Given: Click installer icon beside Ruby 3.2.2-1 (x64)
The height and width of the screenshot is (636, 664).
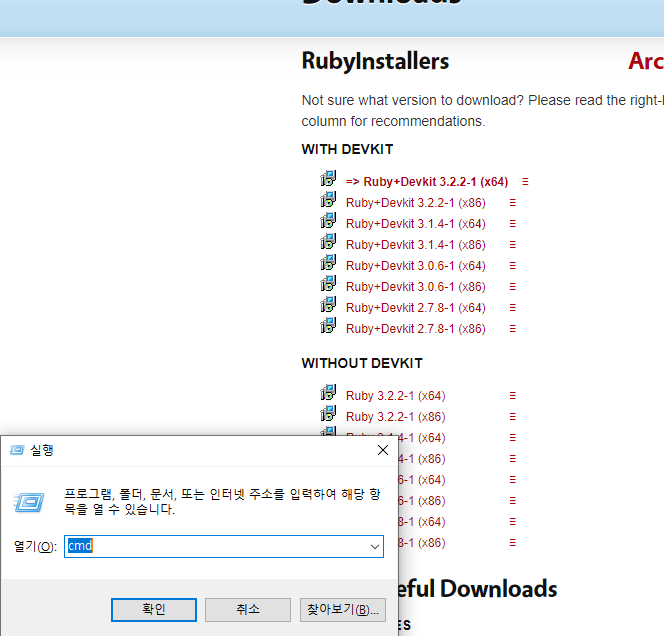Looking at the screenshot, I should [328, 392].
